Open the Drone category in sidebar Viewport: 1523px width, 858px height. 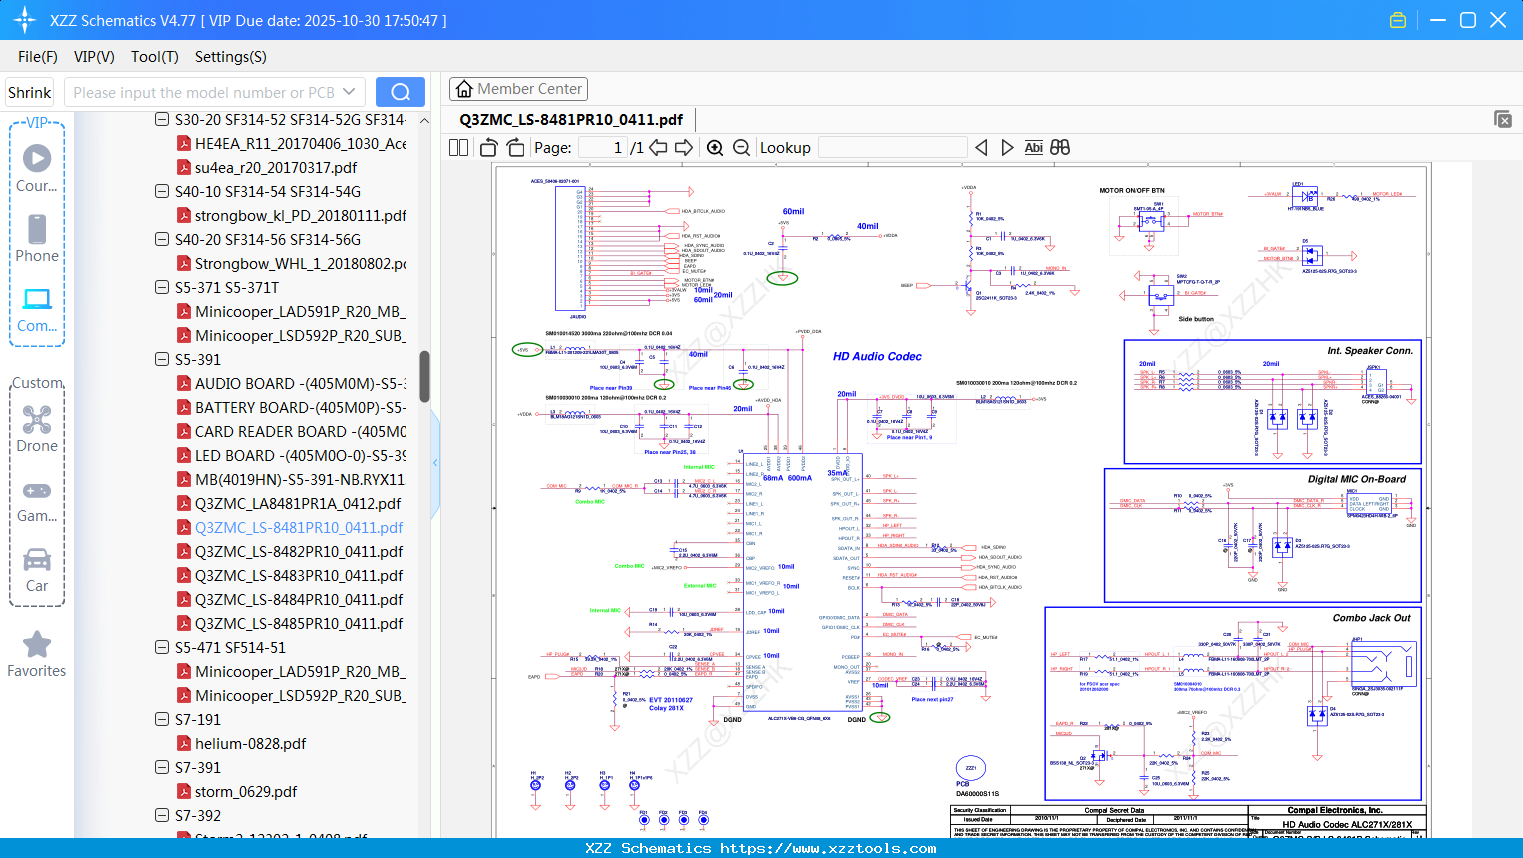(37, 428)
